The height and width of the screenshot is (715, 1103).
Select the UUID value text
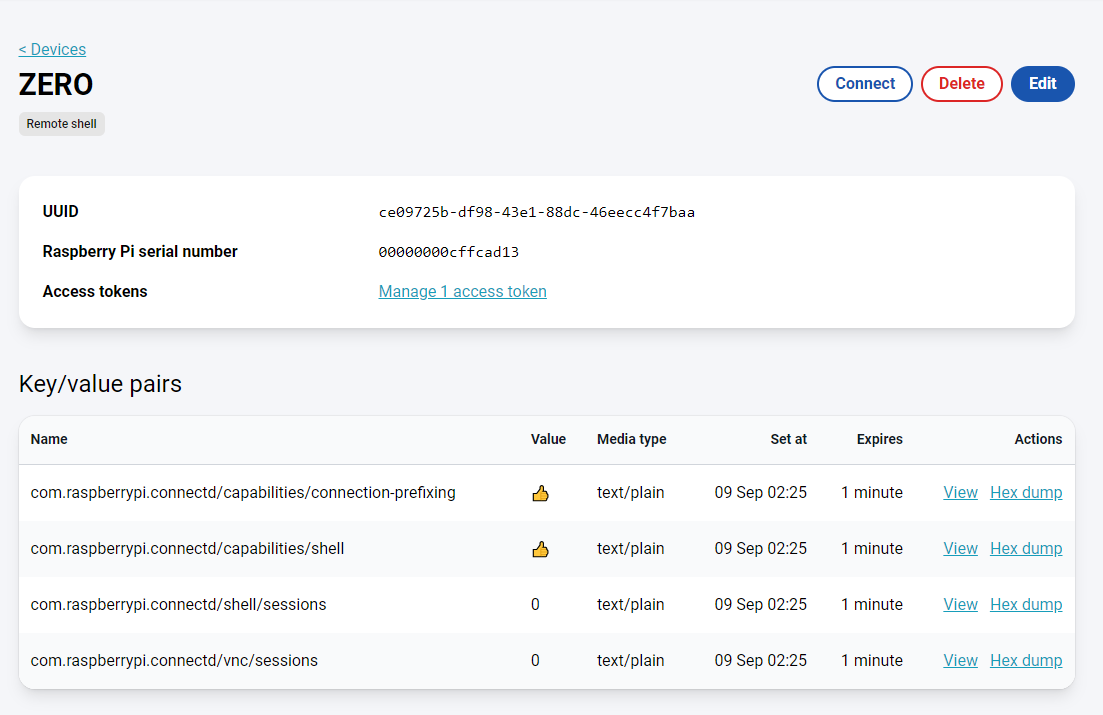click(x=536, y=212)
